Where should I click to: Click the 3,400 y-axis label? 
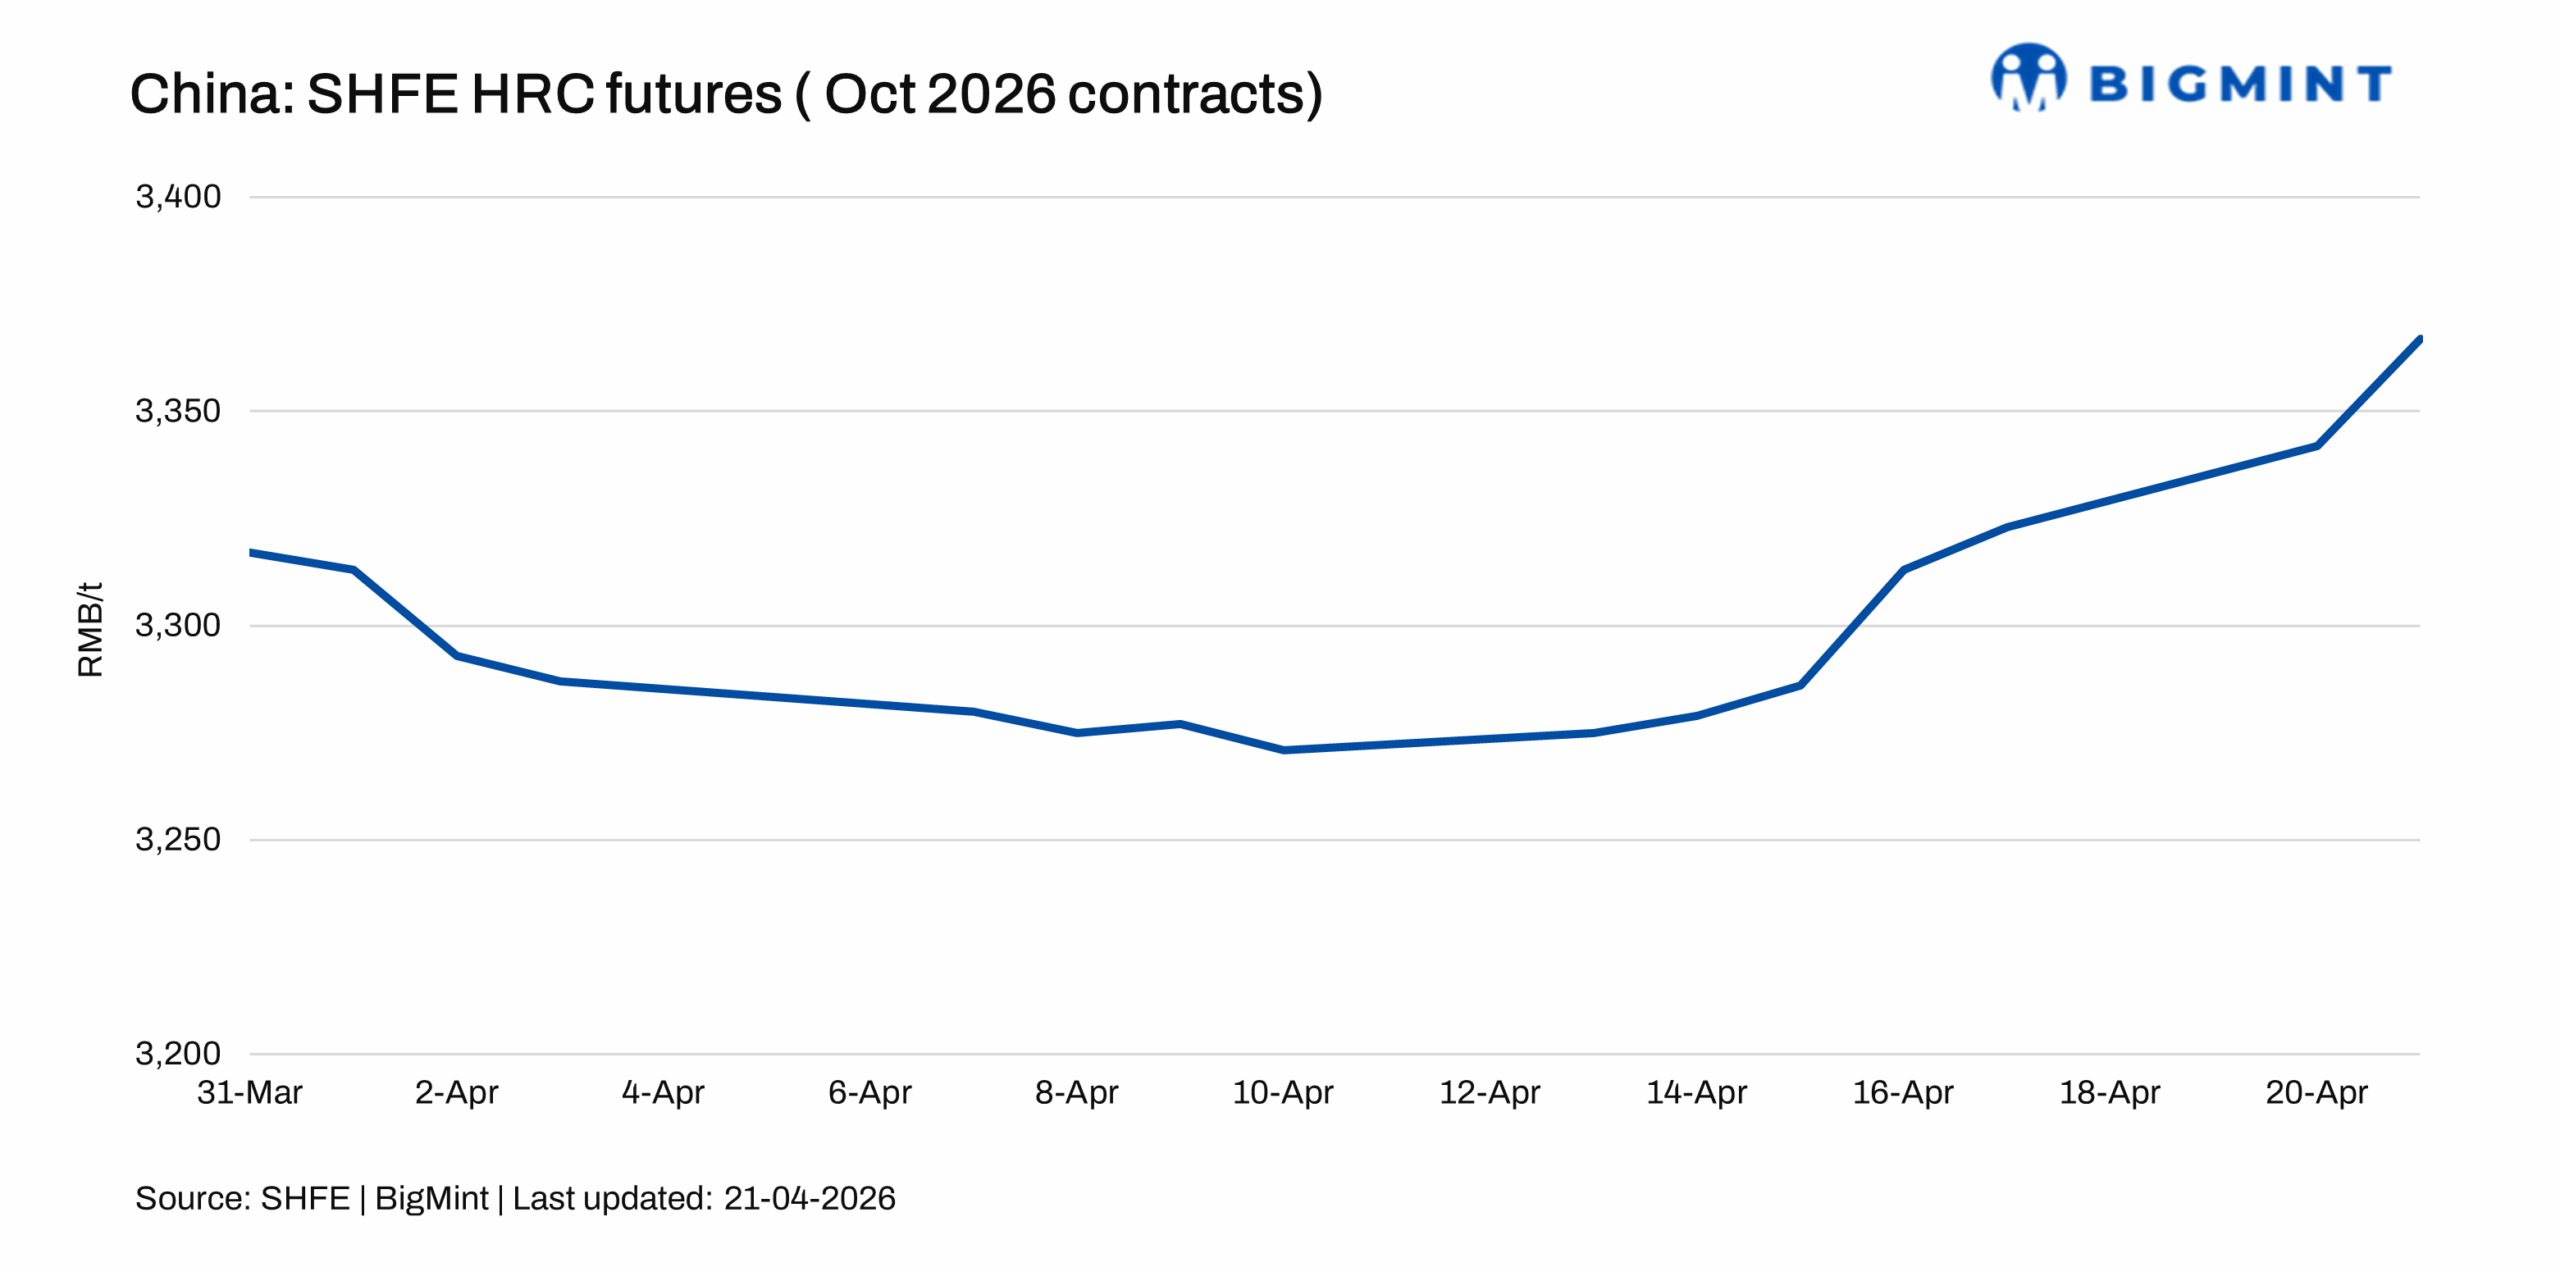point(178,197)
